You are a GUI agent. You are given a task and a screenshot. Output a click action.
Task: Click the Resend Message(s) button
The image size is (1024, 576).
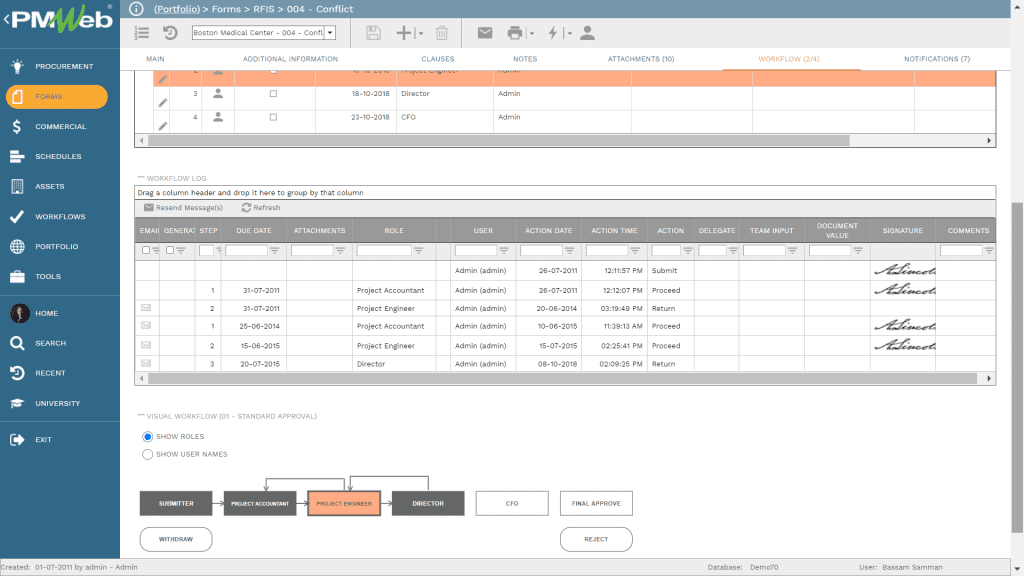184,208
